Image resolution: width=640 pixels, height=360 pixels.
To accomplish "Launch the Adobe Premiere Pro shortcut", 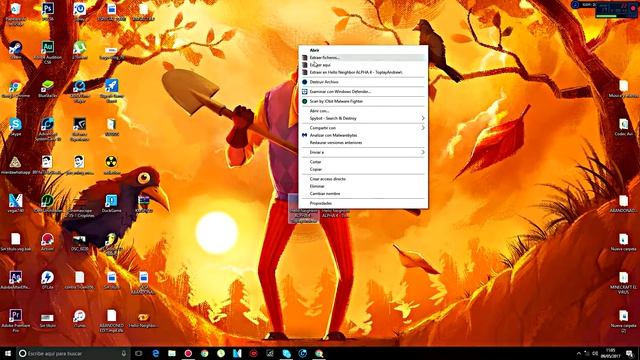I will pos(16,320).
